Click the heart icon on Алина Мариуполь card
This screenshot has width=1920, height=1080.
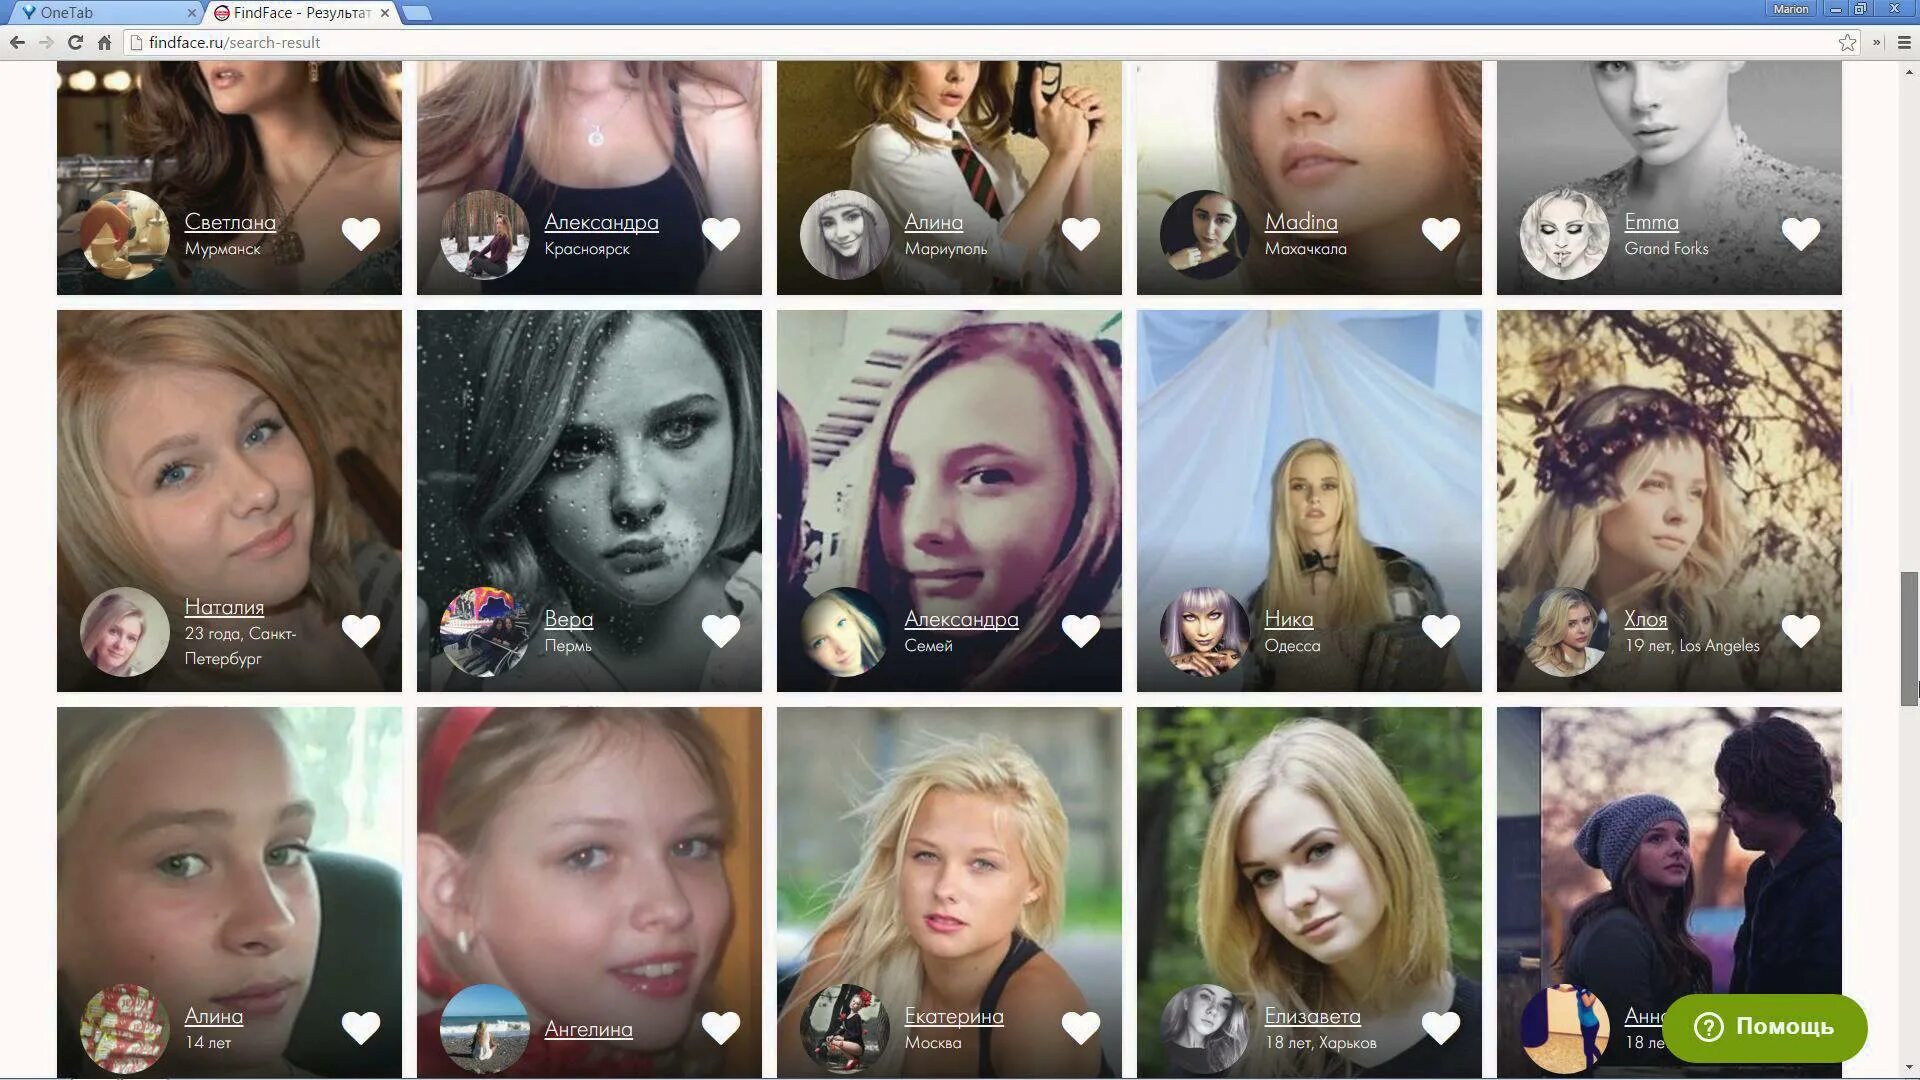1081,233
